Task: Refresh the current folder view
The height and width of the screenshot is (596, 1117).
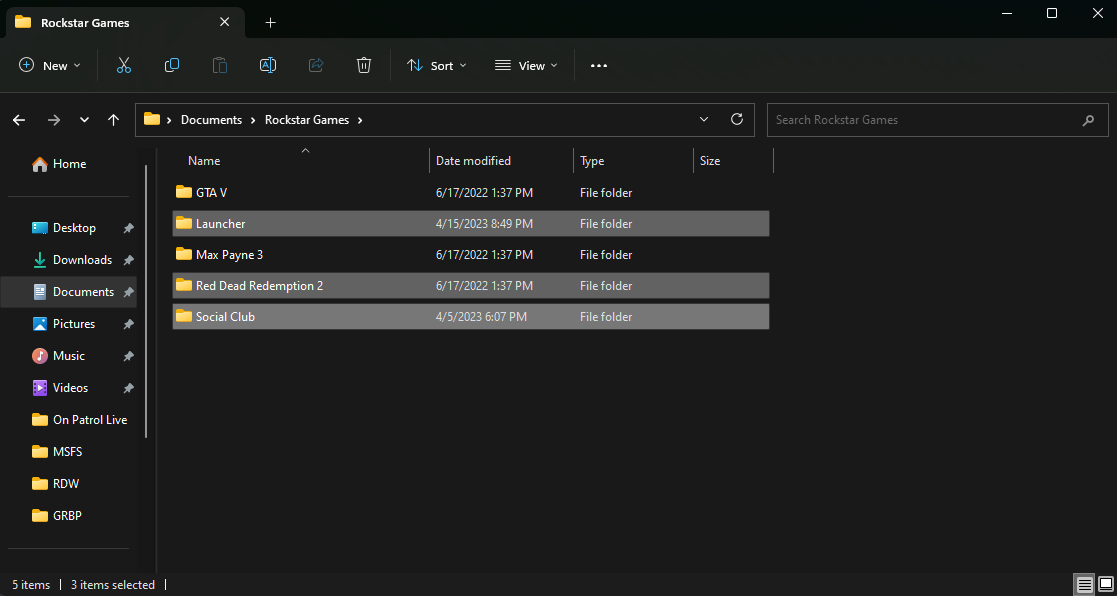Action: [x=737, y=120]
